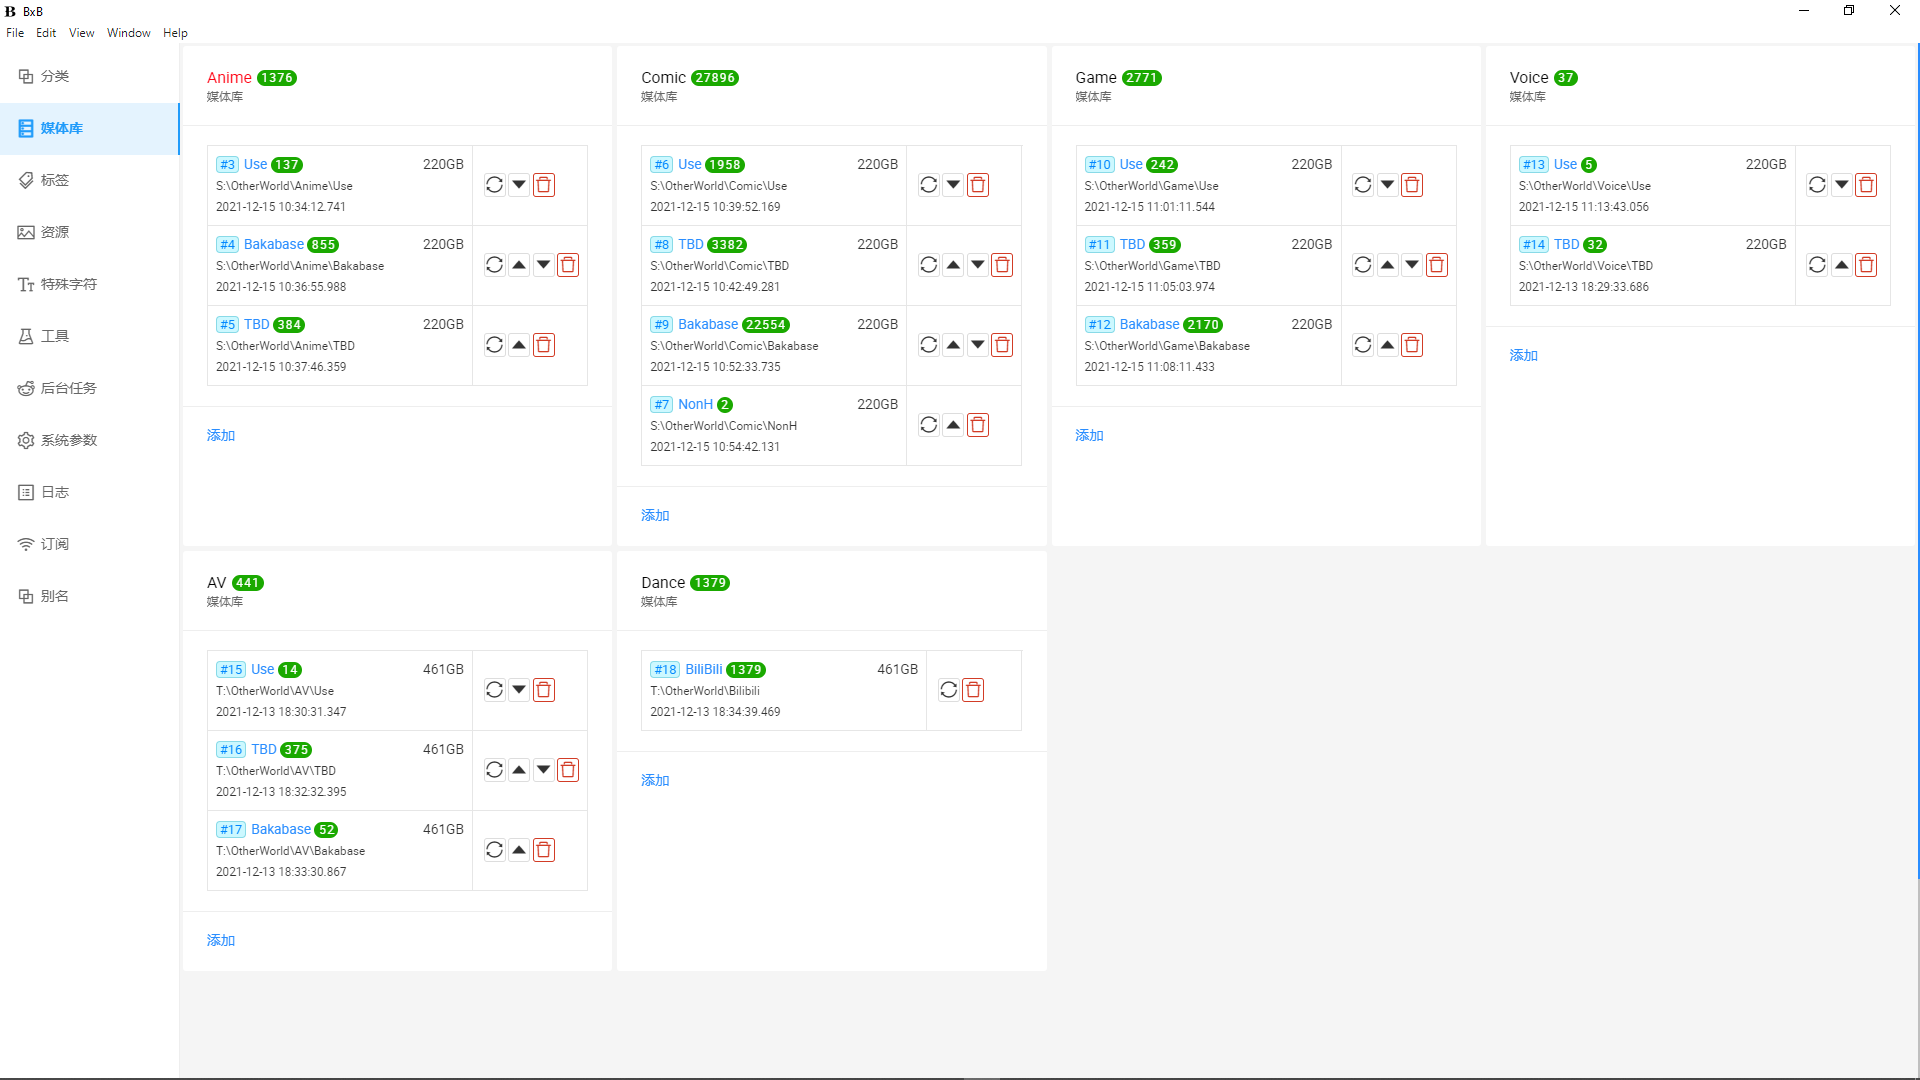Move Voice TBD library up
Viewport: 1920px width, 1080px height.
coord(1841,265)
